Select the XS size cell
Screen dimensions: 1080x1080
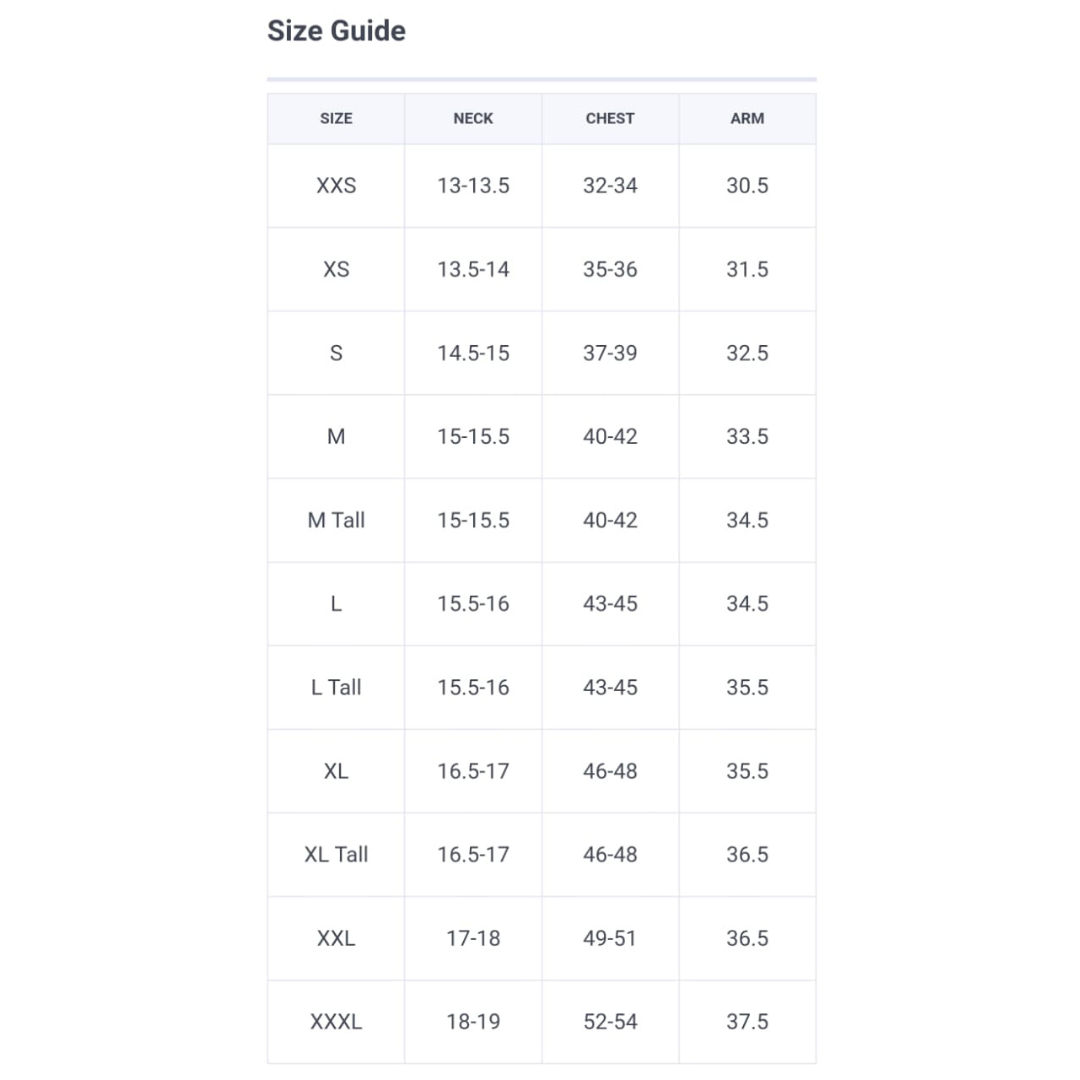[x=336, y=270]
